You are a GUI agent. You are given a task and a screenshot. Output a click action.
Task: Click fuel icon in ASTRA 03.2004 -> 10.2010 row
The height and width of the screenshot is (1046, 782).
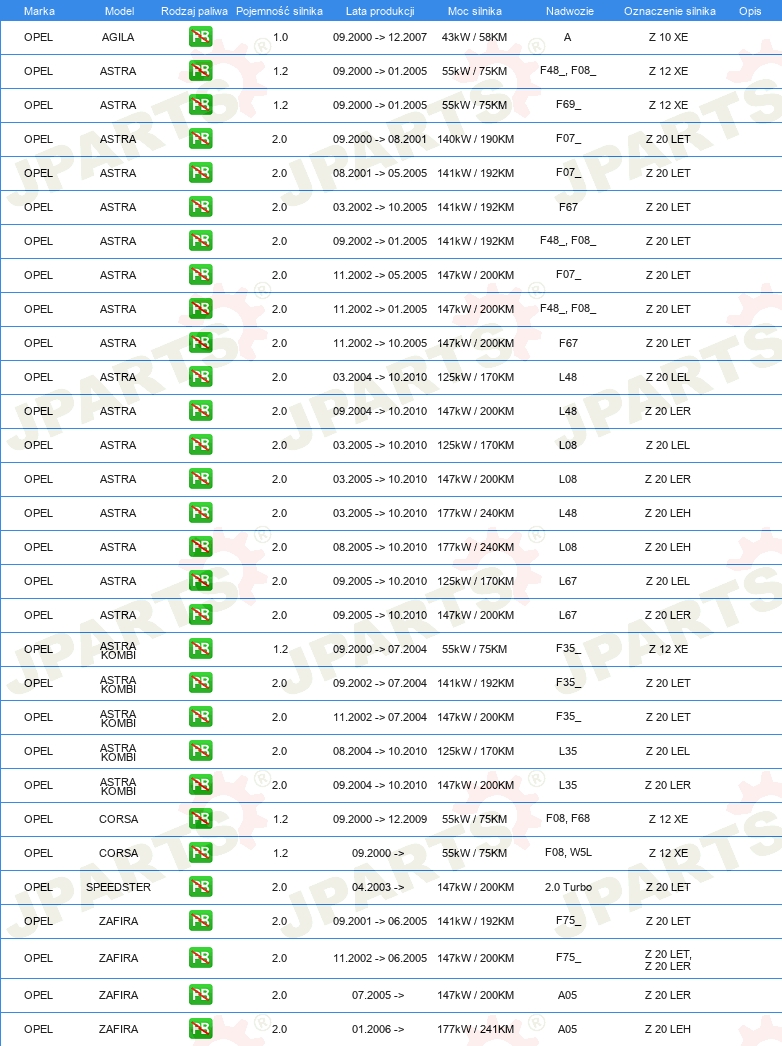[x=200, y=377]
